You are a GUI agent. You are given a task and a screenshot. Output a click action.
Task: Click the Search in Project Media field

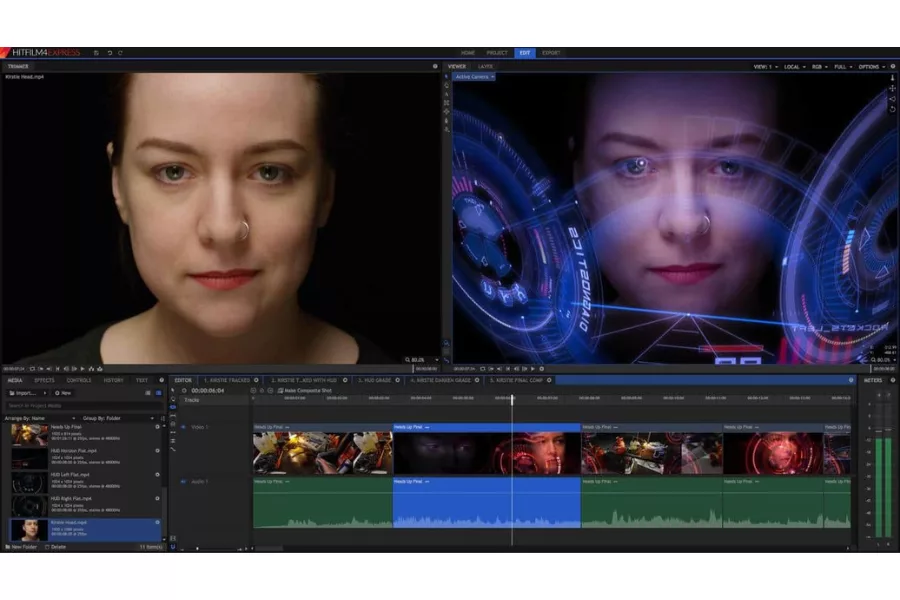pyautogui.click(x=84, y=405)
